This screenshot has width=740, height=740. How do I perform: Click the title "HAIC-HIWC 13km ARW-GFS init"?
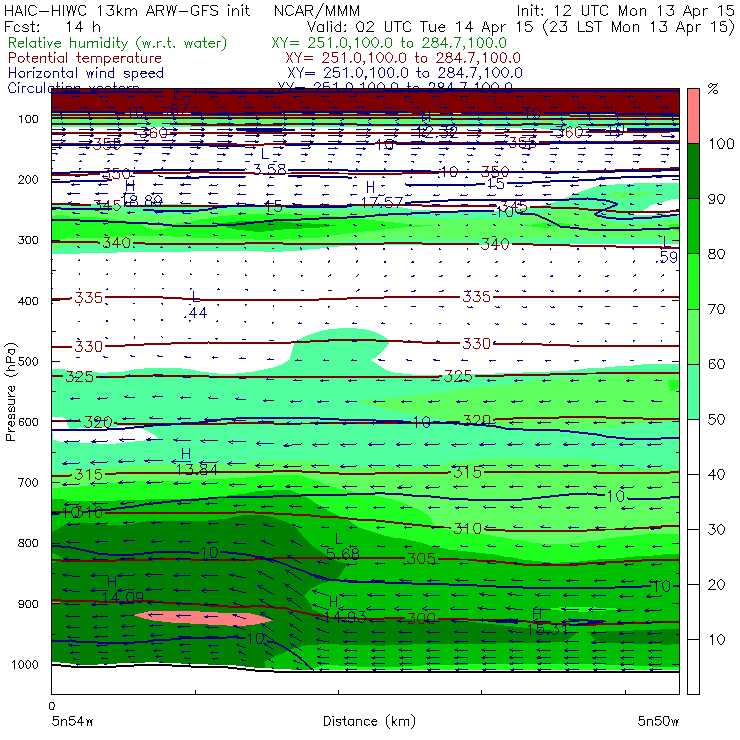click(x=127, y=11)
